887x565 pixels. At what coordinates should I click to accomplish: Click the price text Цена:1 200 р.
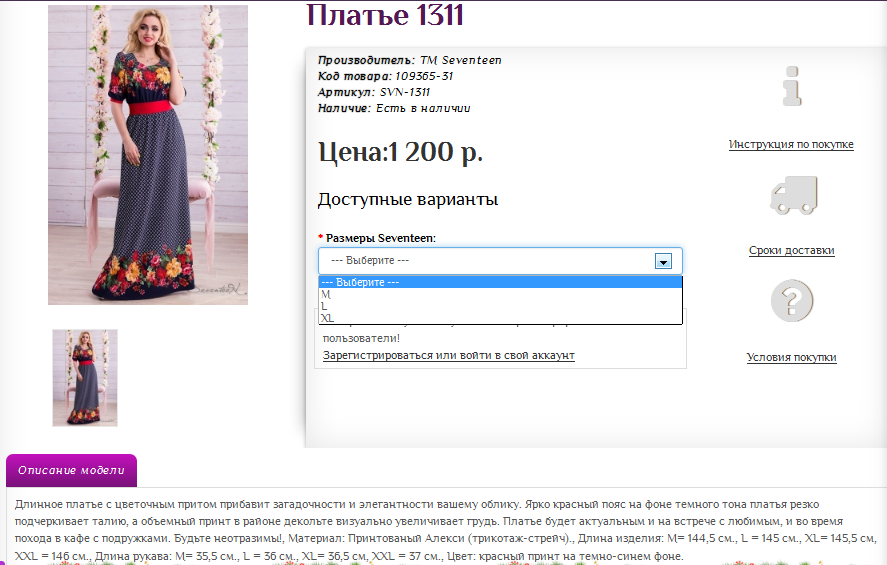tap(401, 152)
